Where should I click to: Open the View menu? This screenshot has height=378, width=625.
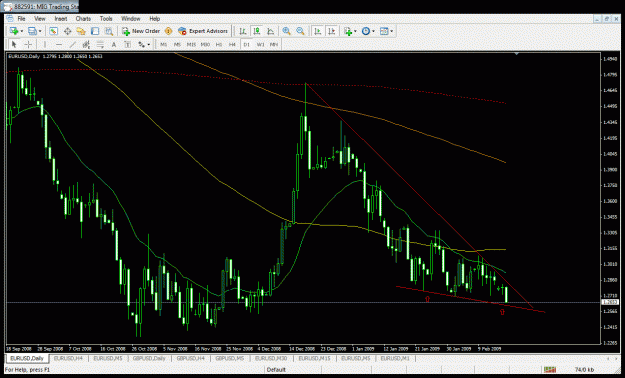point(40,19)
